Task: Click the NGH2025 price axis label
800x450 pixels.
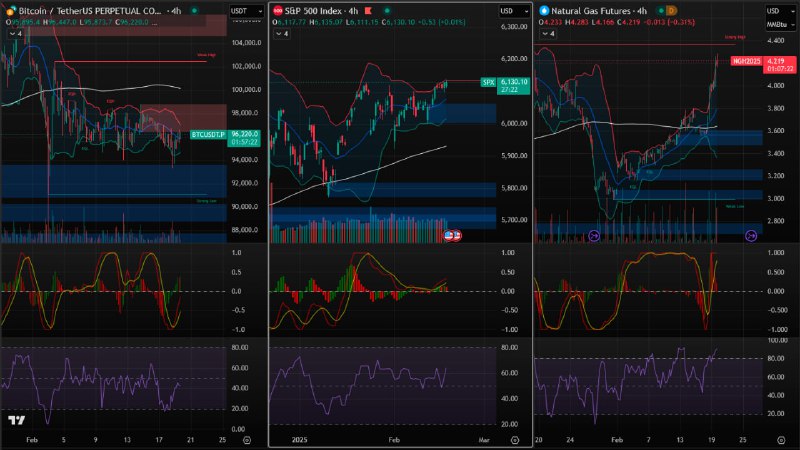Action: (746, 61)
